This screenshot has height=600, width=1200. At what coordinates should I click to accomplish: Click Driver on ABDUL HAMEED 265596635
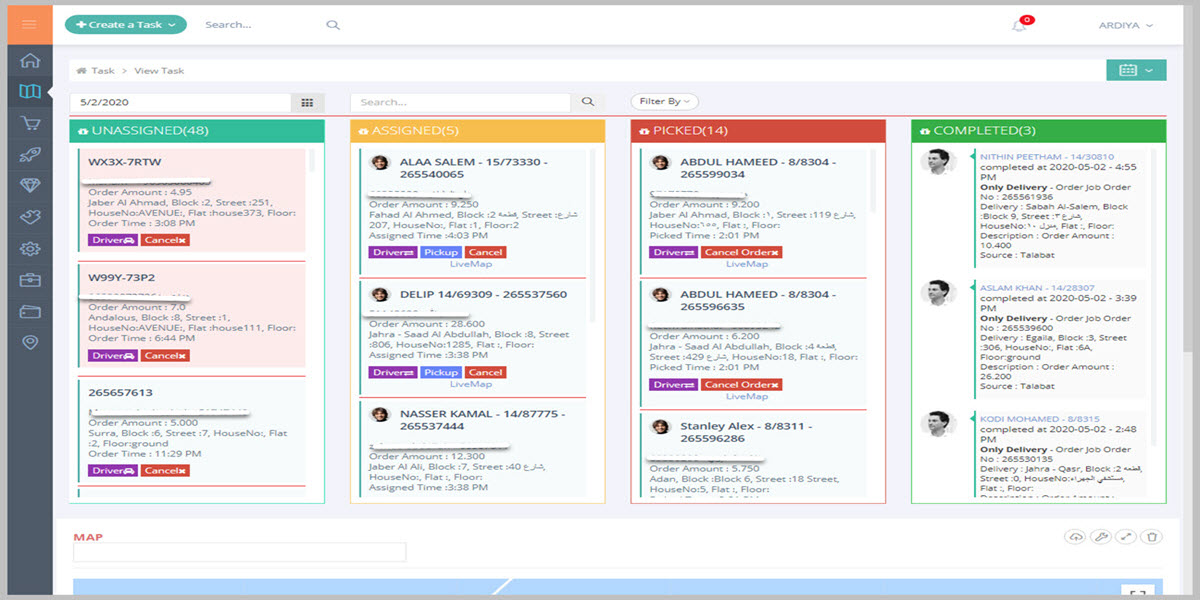point(673,384)
